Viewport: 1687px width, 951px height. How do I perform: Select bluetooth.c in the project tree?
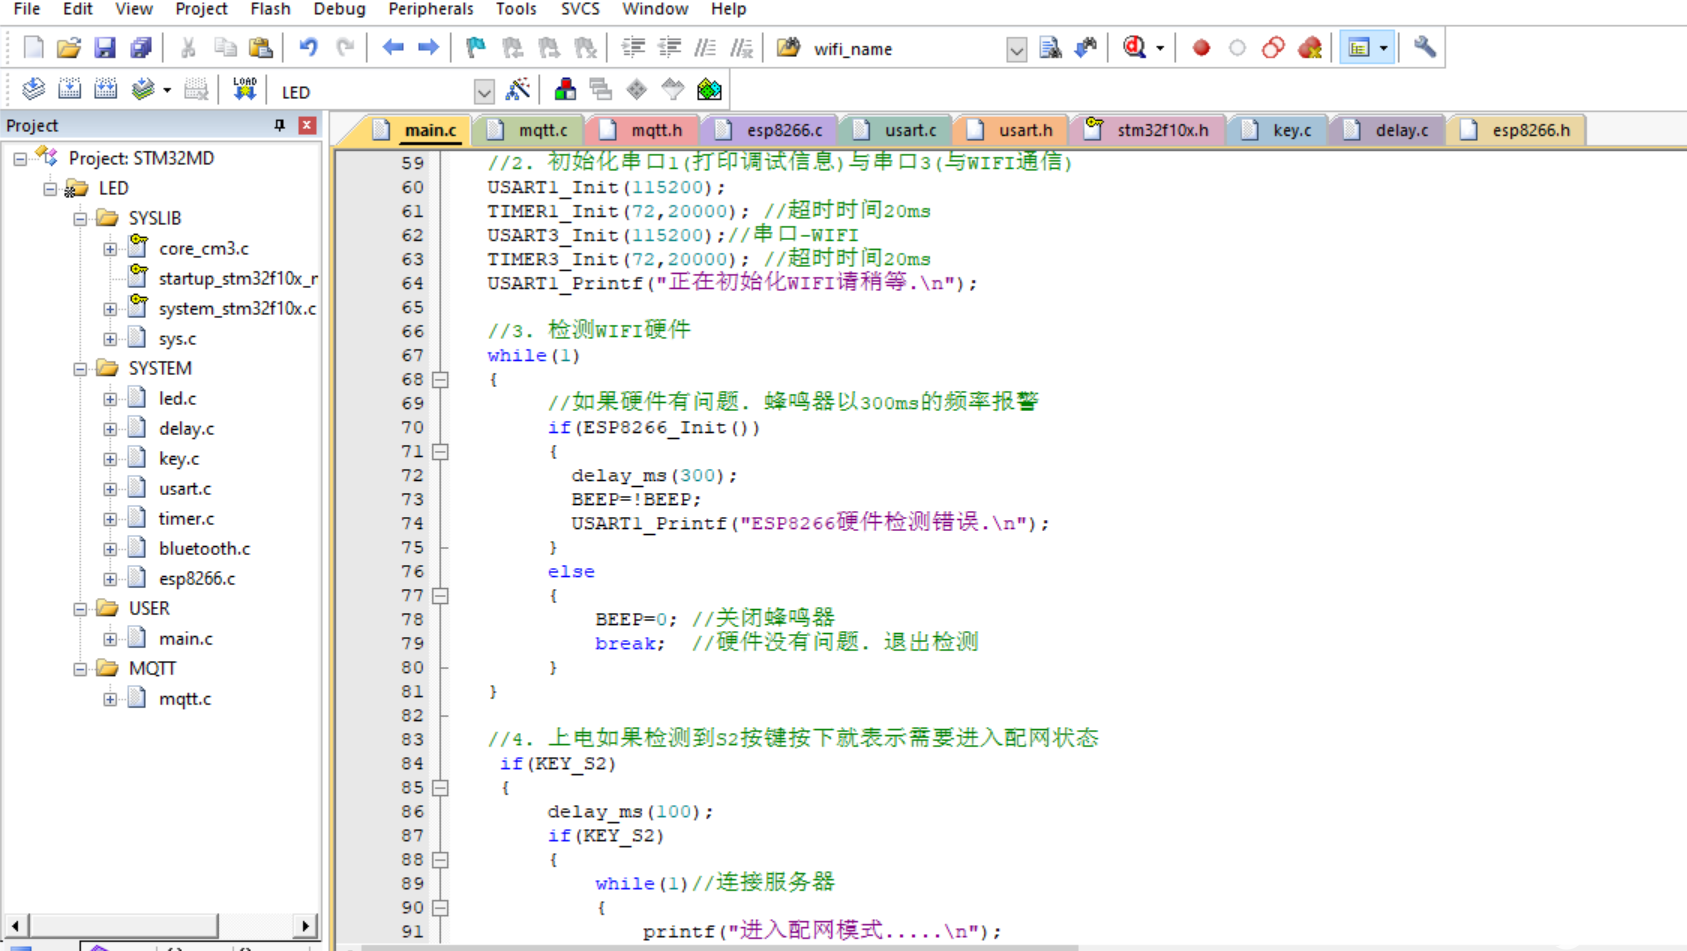tap(204, 548)
